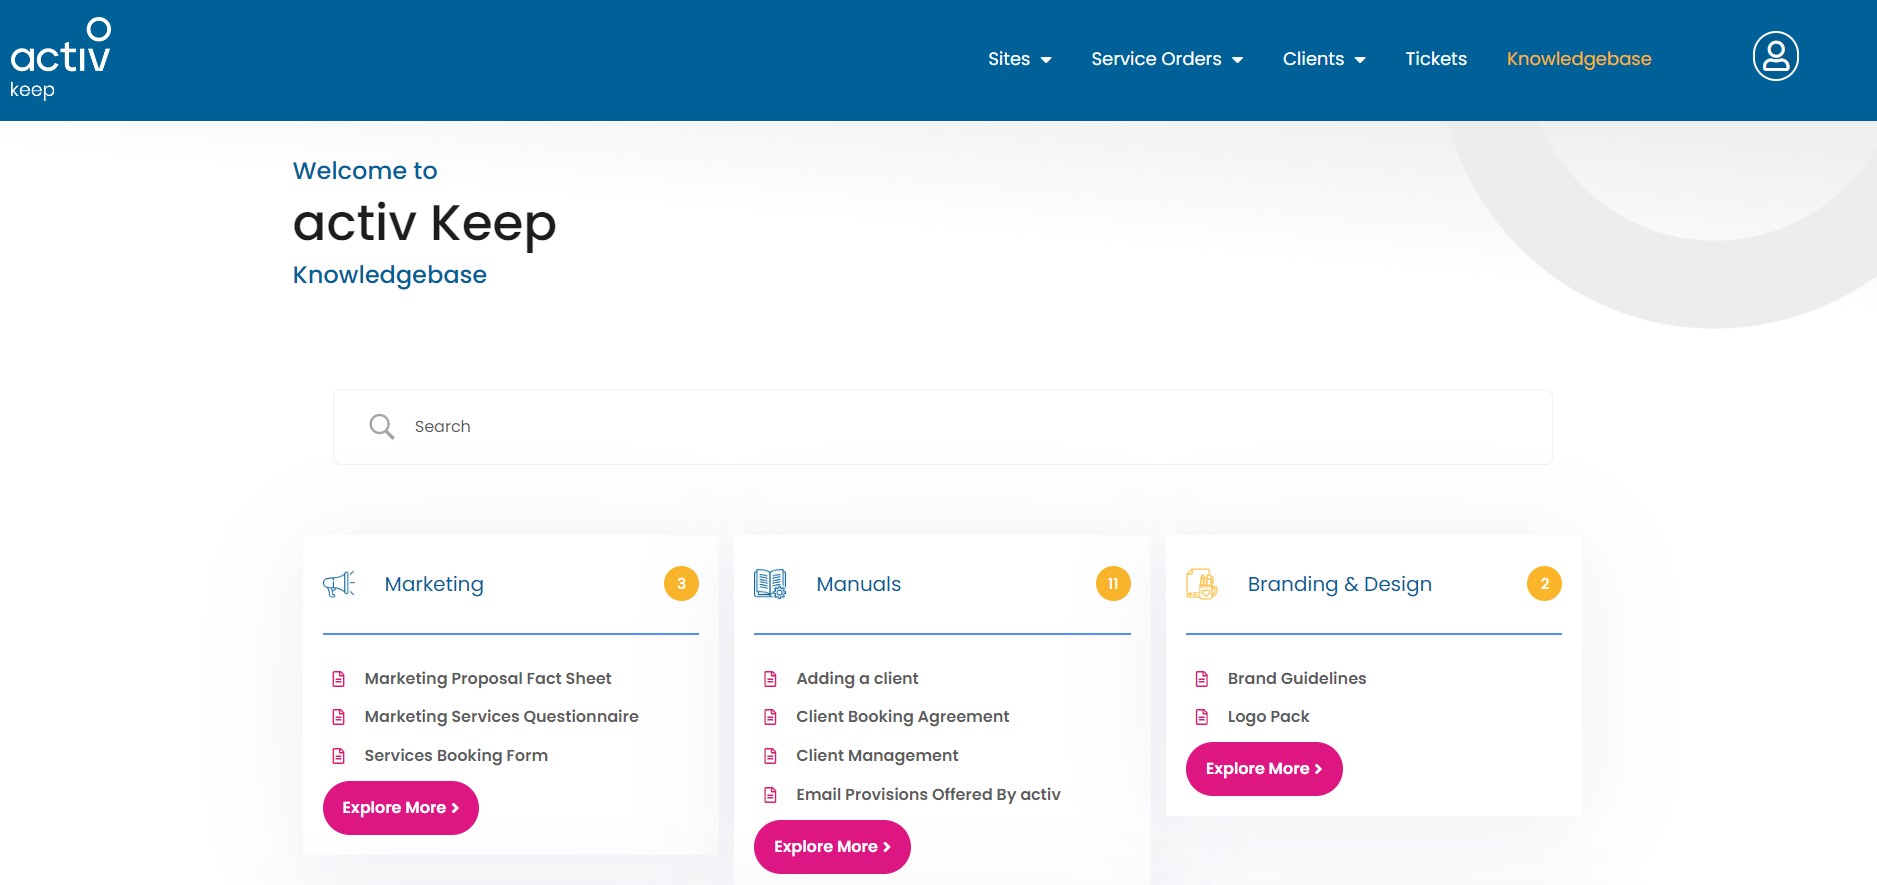Click the Manuals book icon
This screenshot has height=885, width=1877.
[770, 584]
